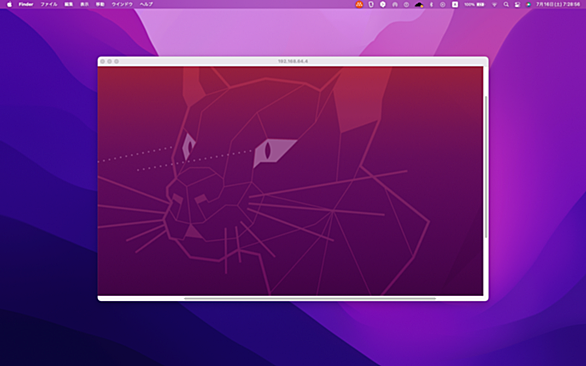Open the 編集 menu
The image size is (586, 366).
click(x=68, y=4)
